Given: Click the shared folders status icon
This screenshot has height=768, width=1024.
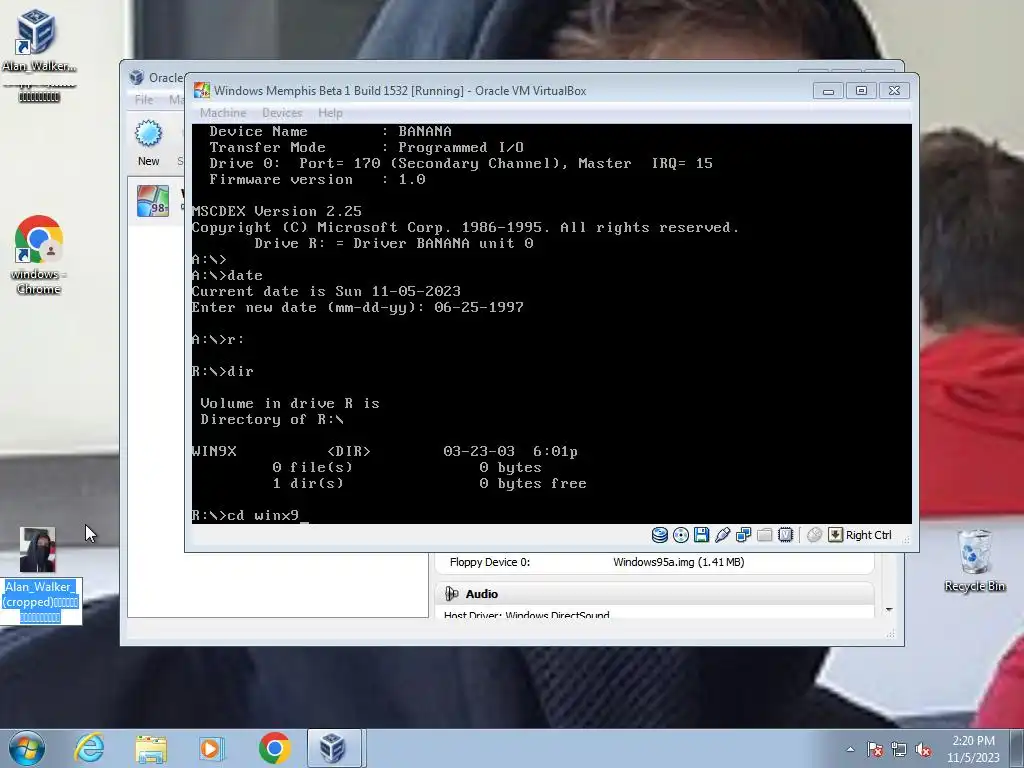Looking at the screenshot, I should coord(764,535).
